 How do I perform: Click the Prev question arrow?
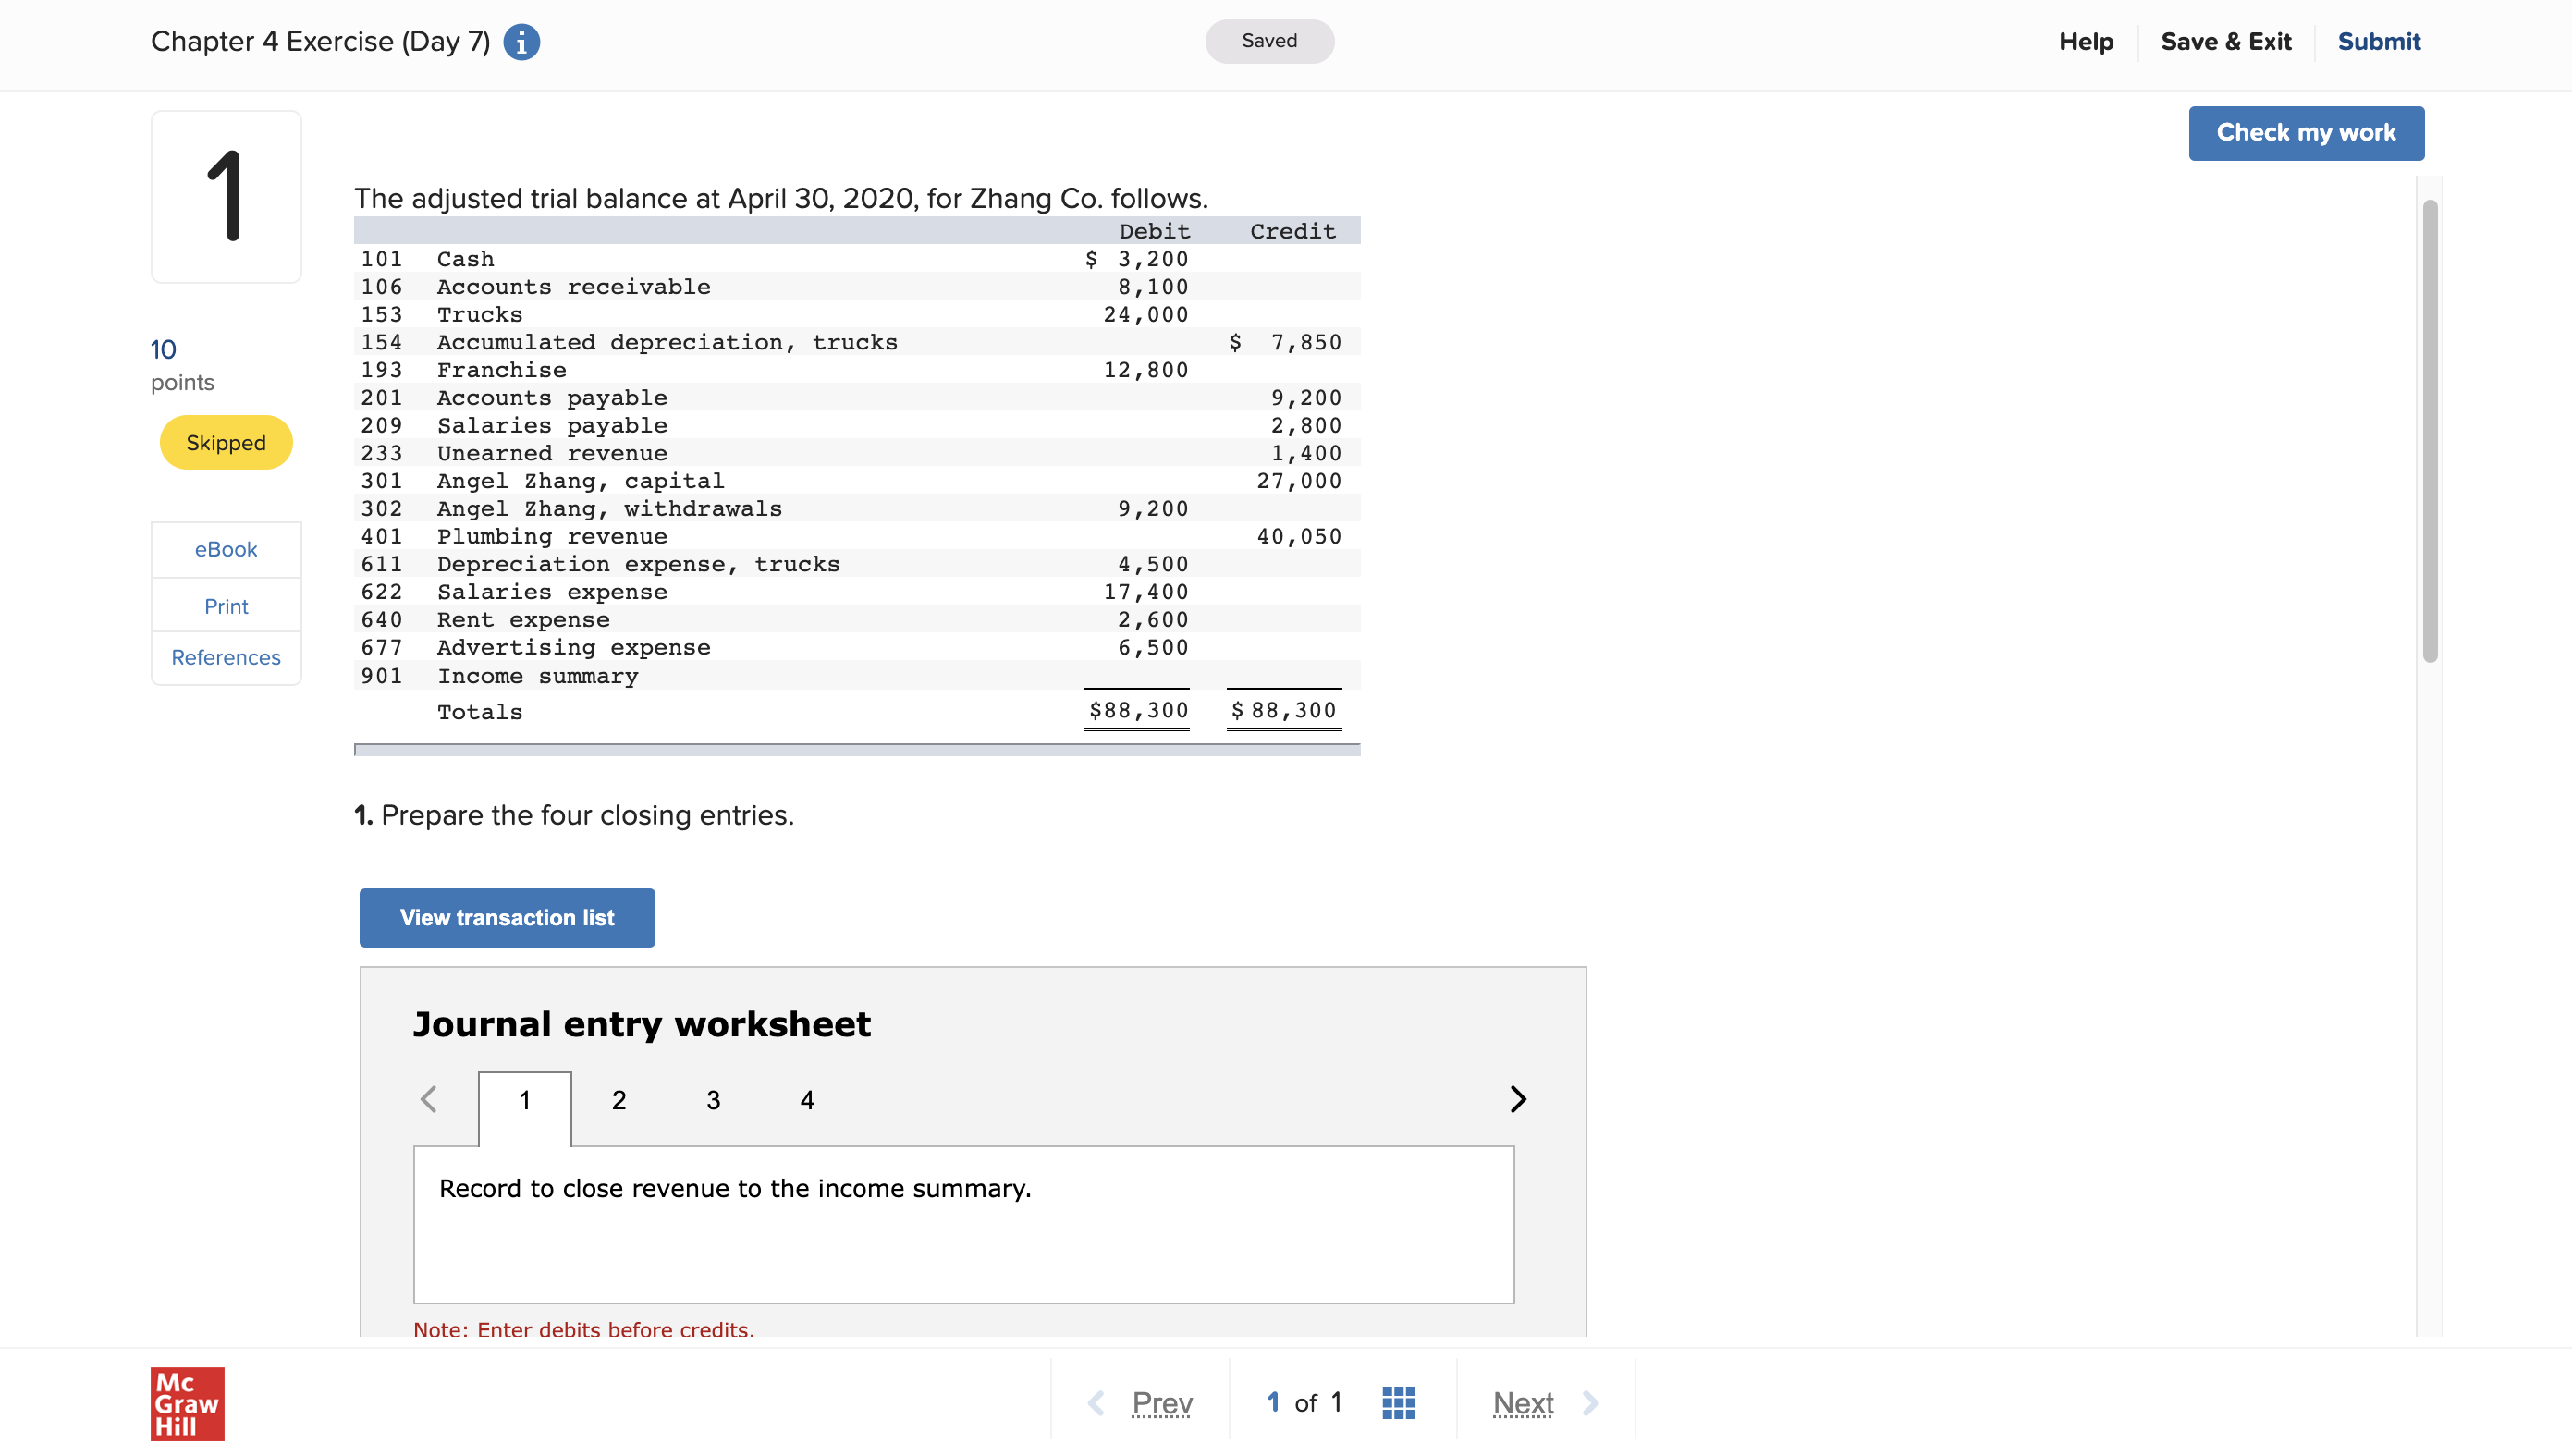tap(1097, 1403)
